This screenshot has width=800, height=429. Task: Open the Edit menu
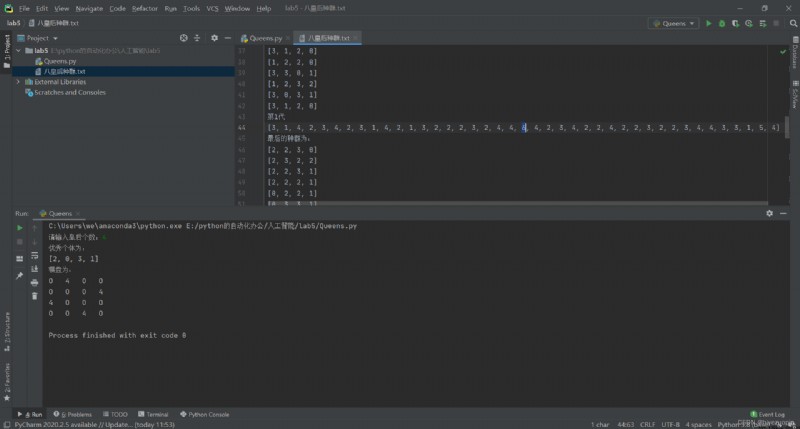tap(42, 9)
